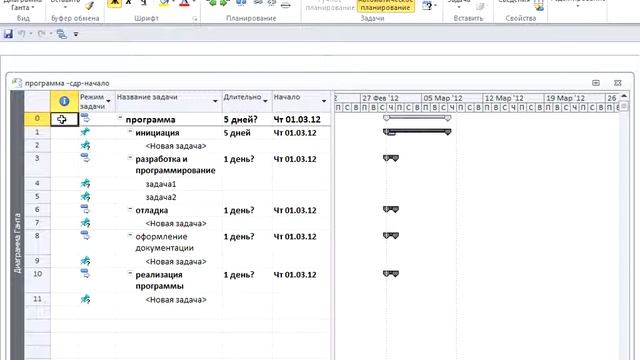Collapse разработка и программирование outline
Viewport: 640px width, 360px height.
pos(130,157)
